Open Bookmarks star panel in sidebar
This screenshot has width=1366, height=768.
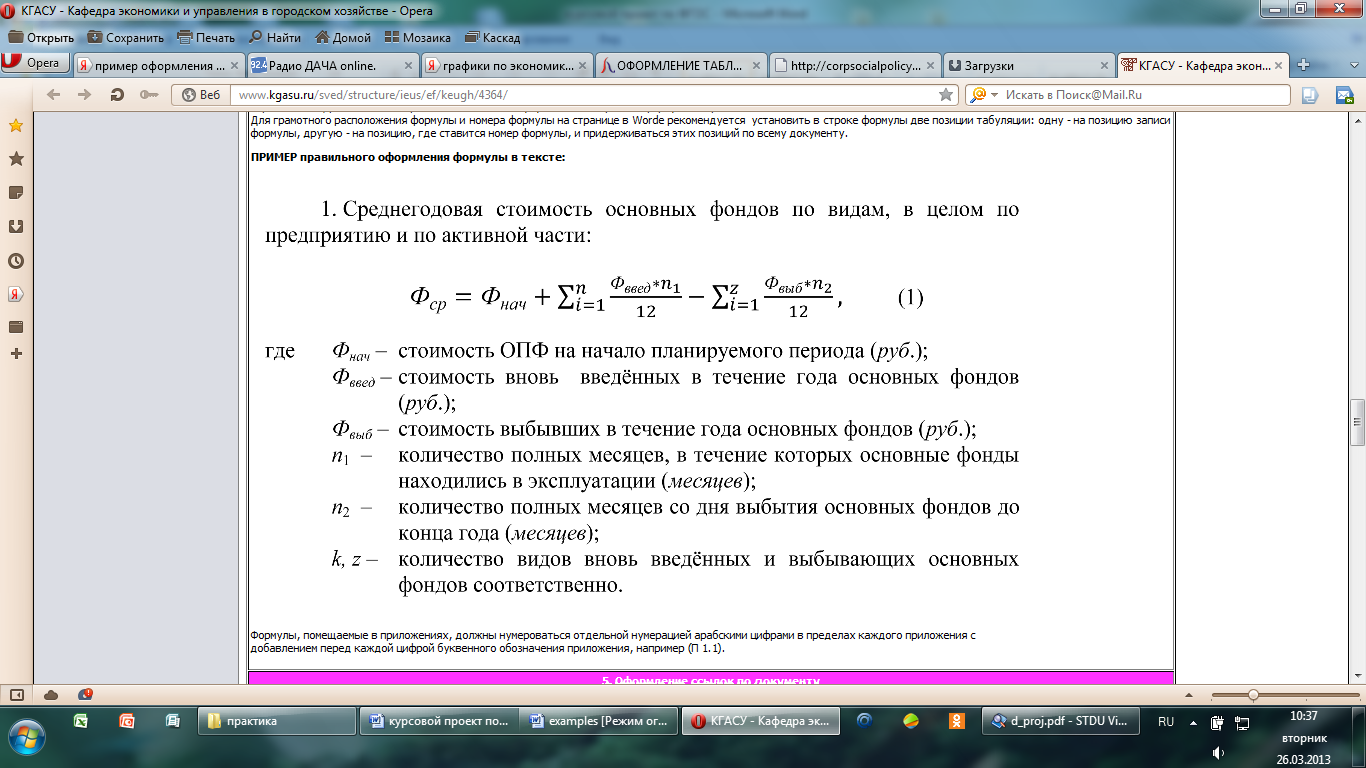pos(16,126)
